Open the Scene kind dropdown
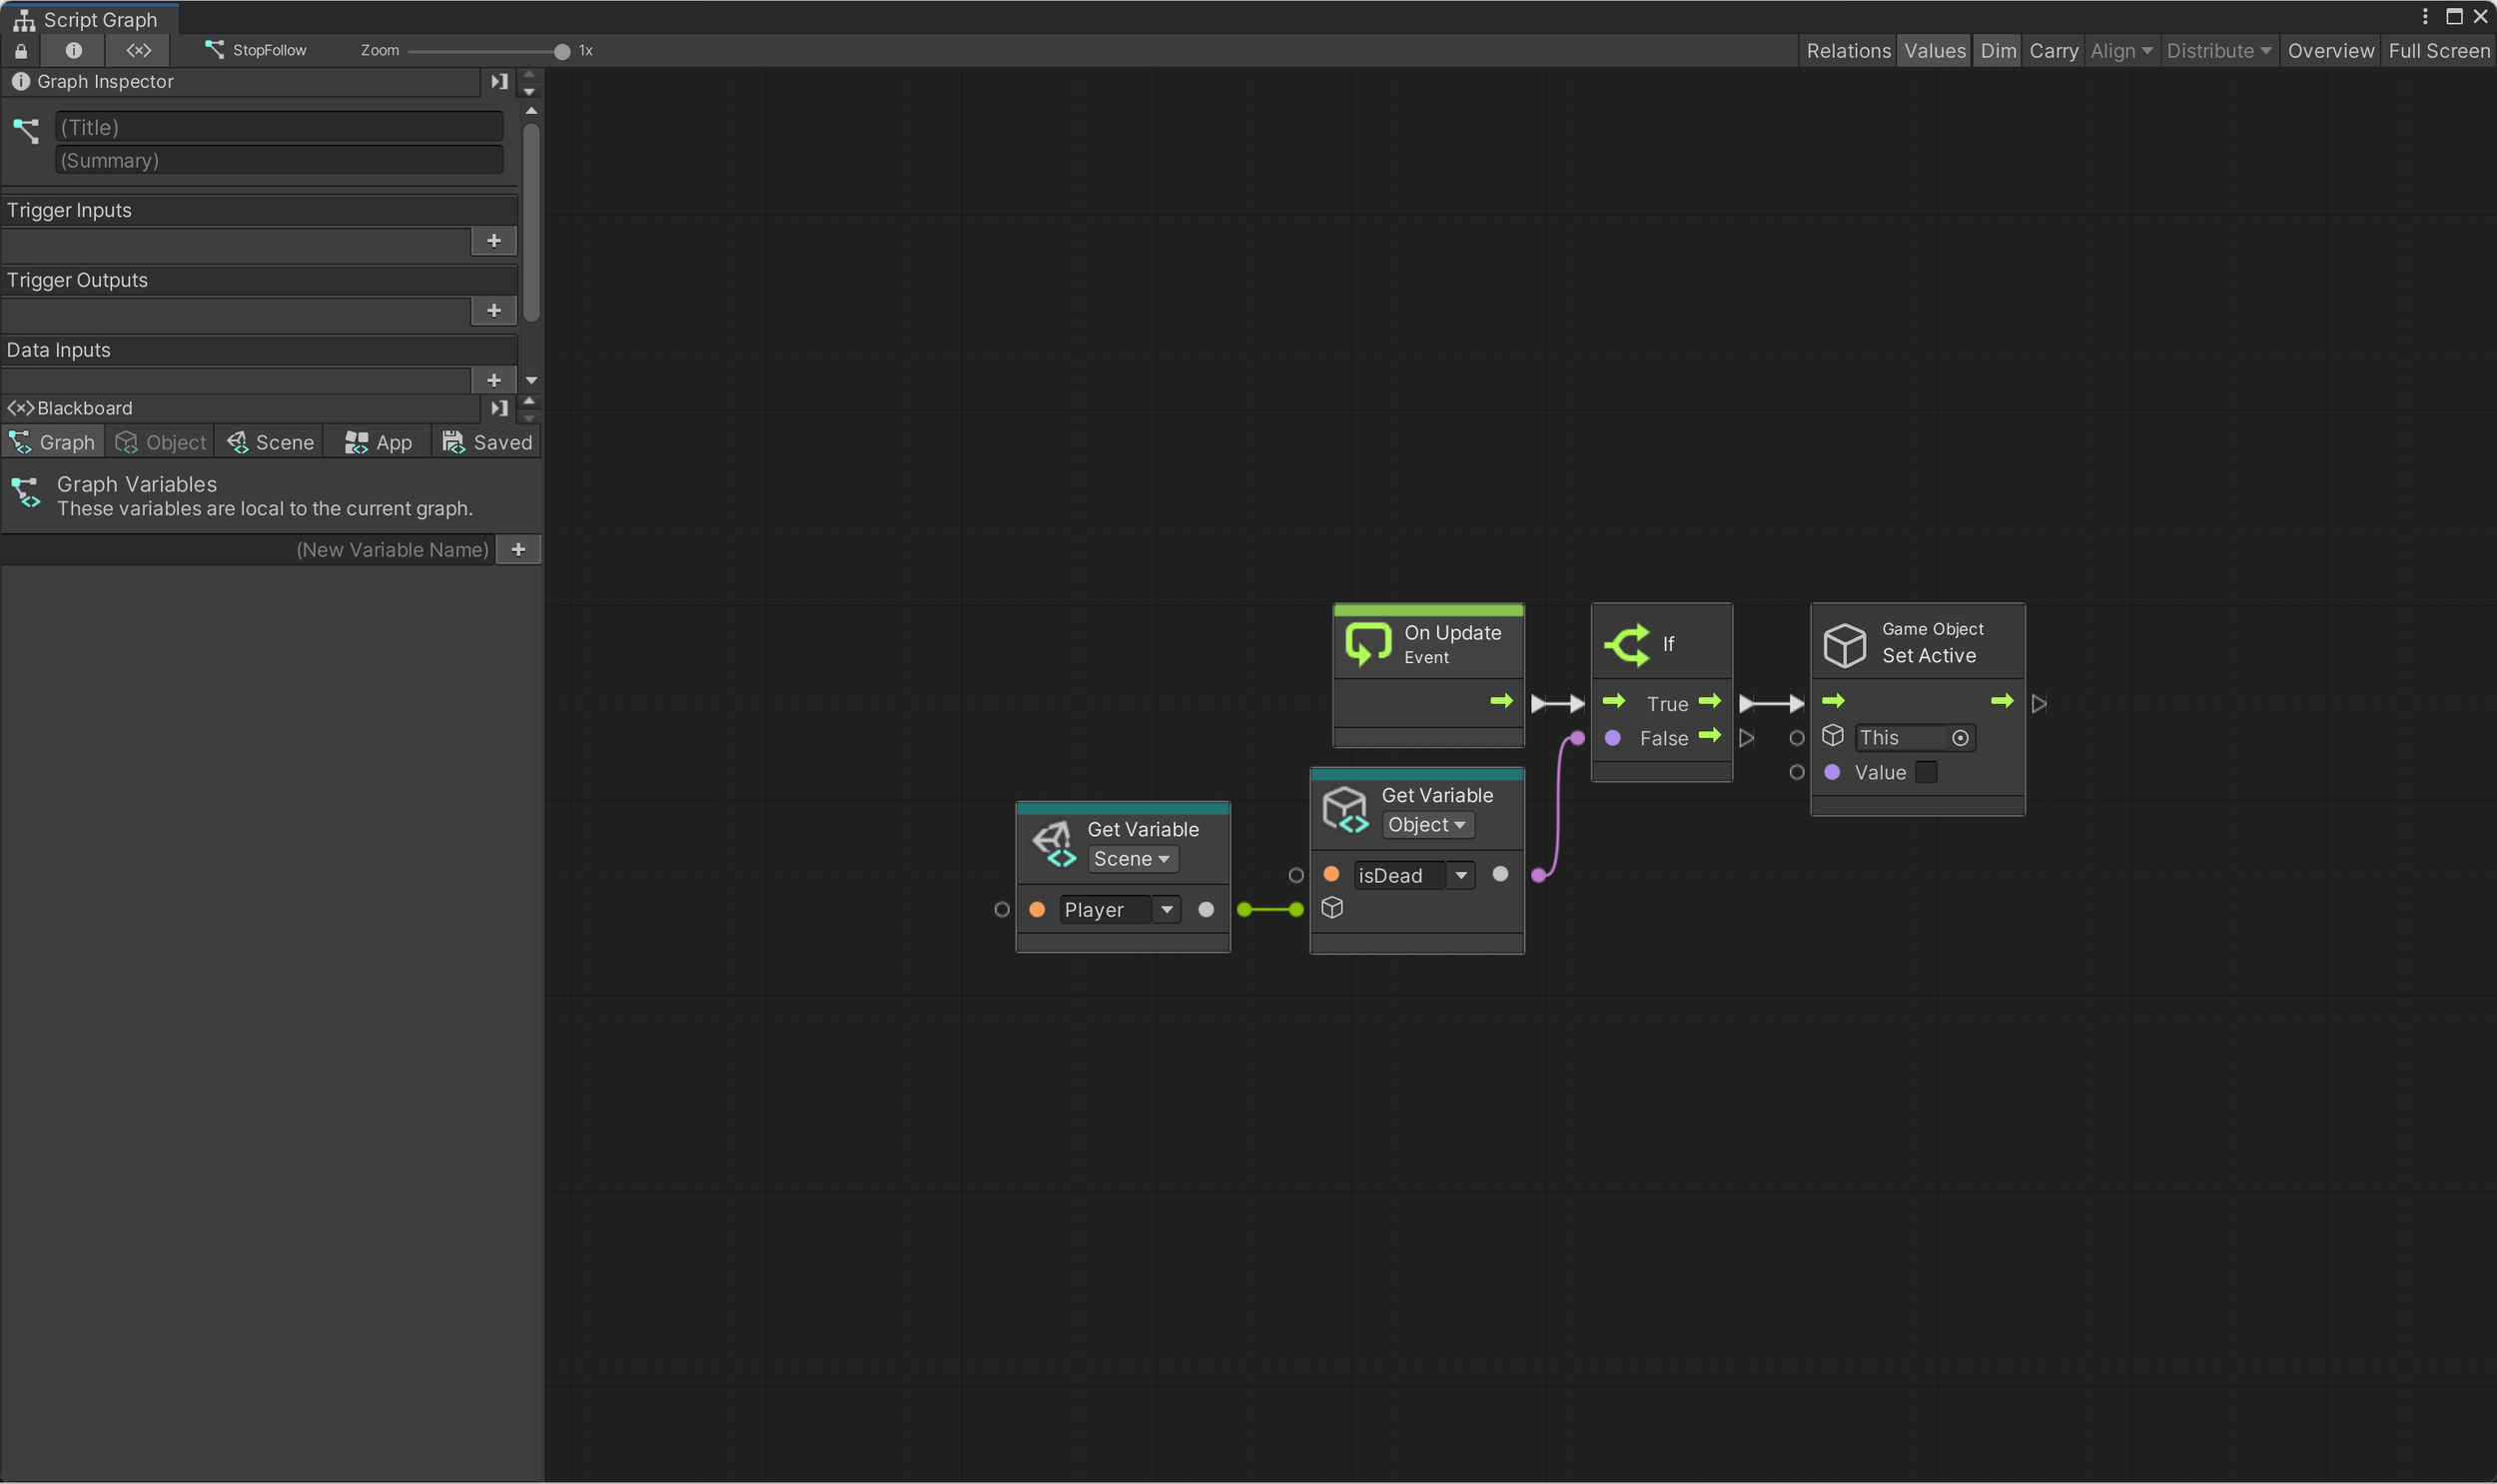The height and width of the screenshot is (1484, 2497). 1131,859
